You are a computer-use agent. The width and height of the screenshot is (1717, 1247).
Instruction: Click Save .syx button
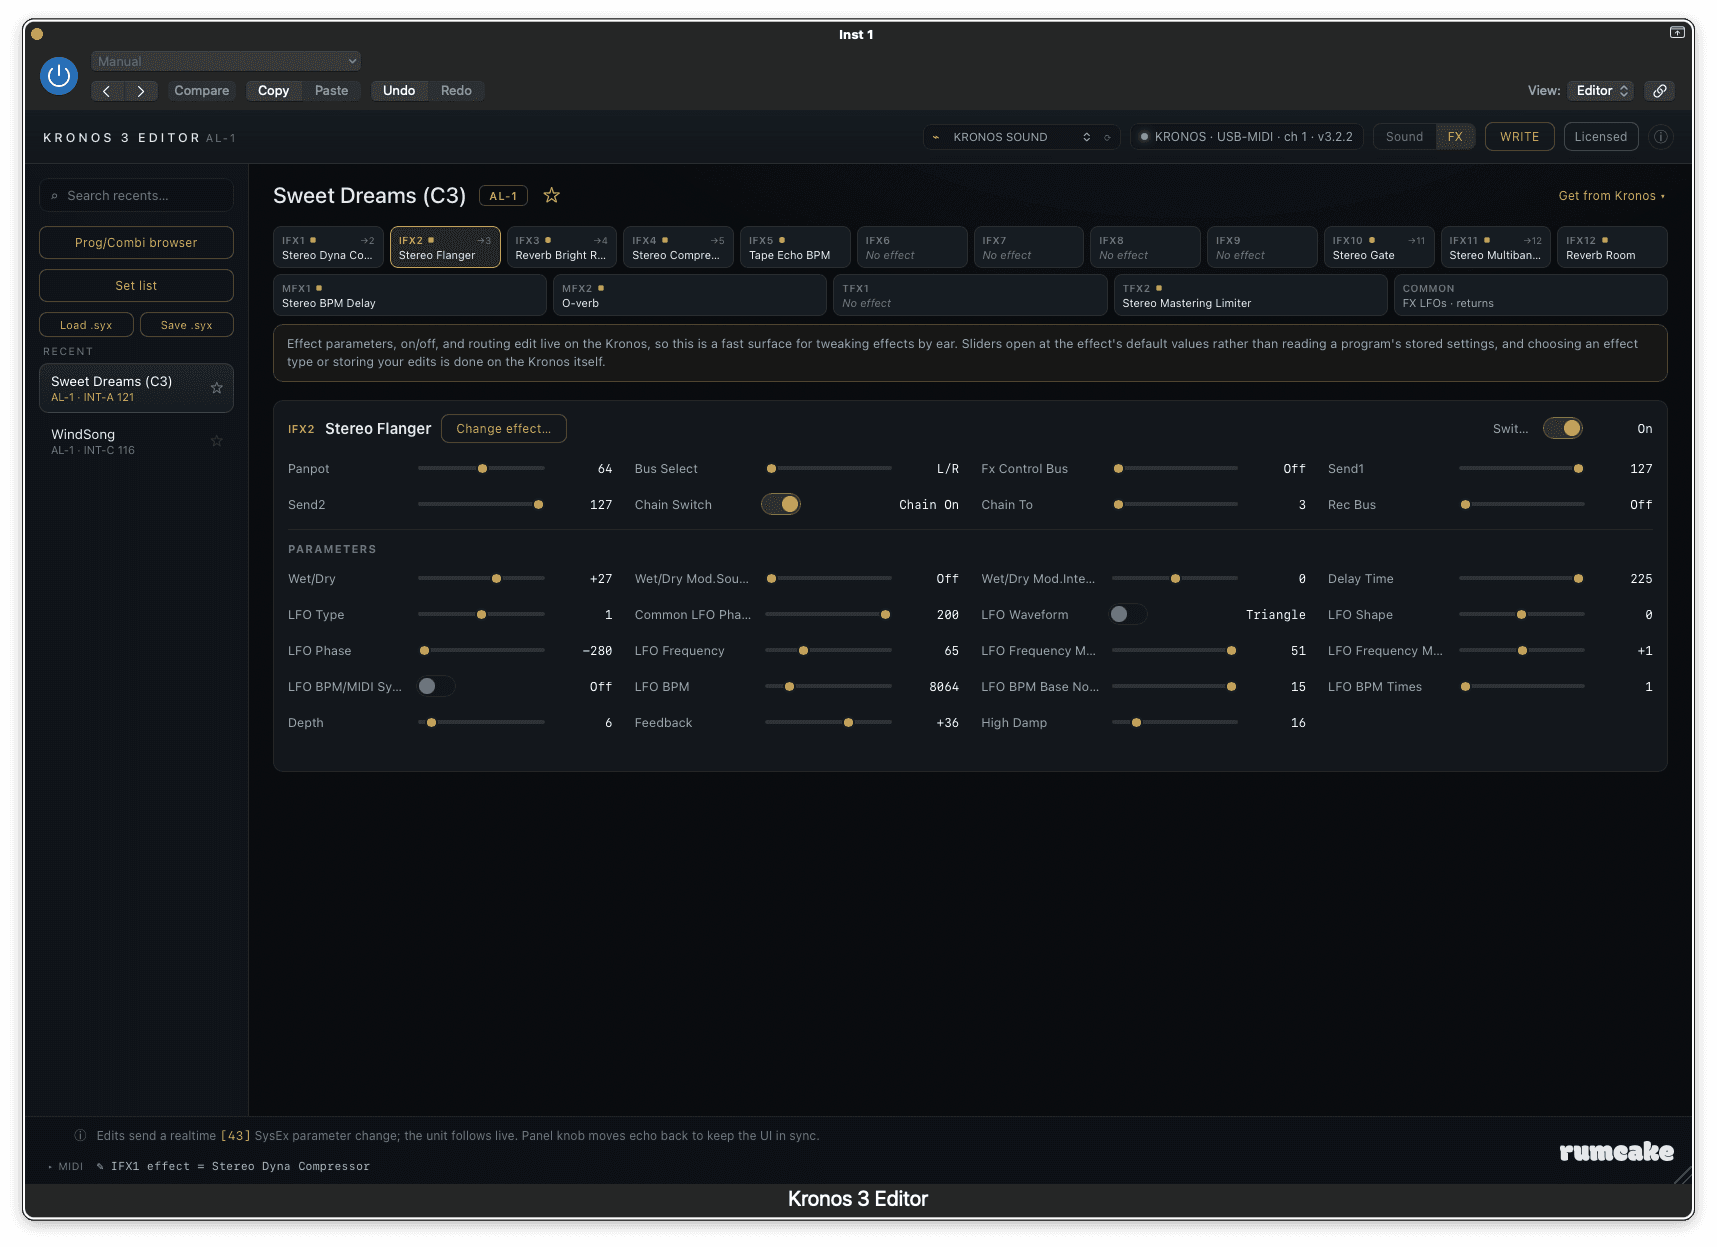(x=187, y=325)
